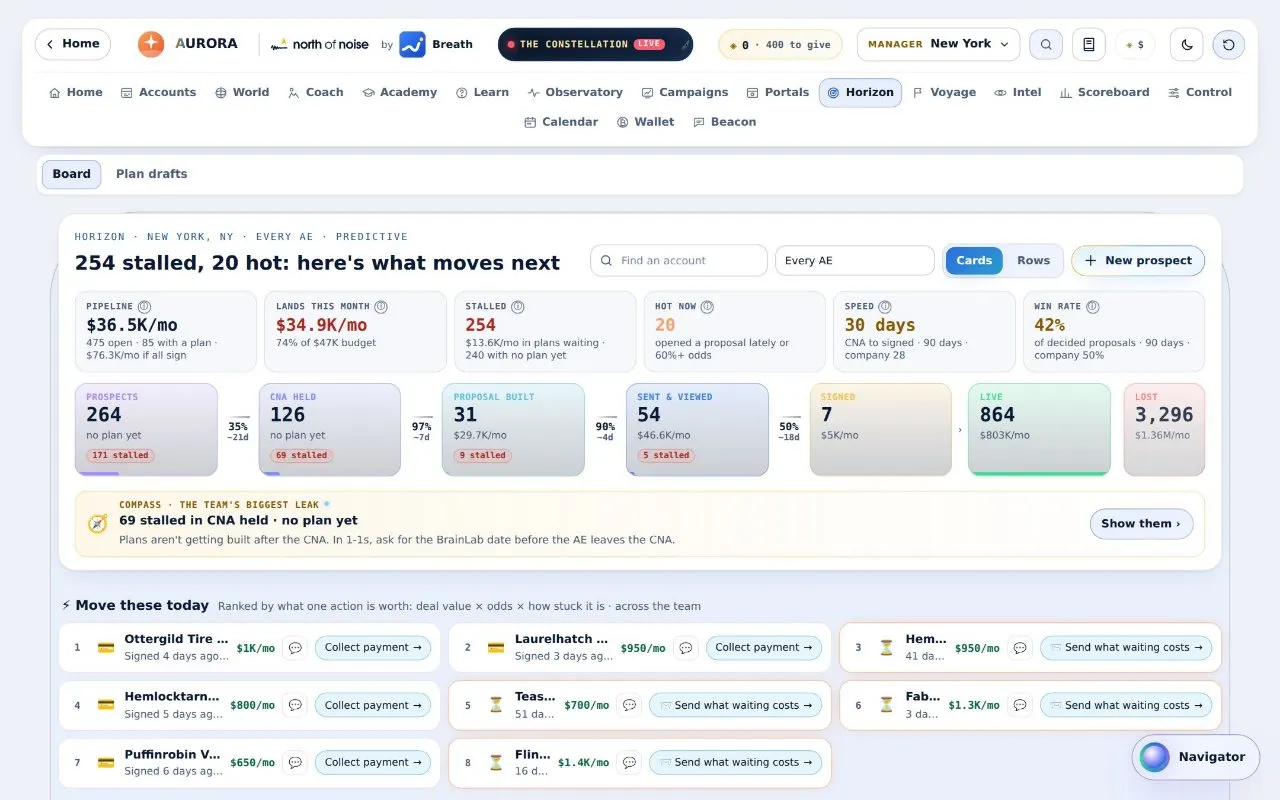Collect payment for Hemlocktarn

pyautogui.click(x=373, y=705)
